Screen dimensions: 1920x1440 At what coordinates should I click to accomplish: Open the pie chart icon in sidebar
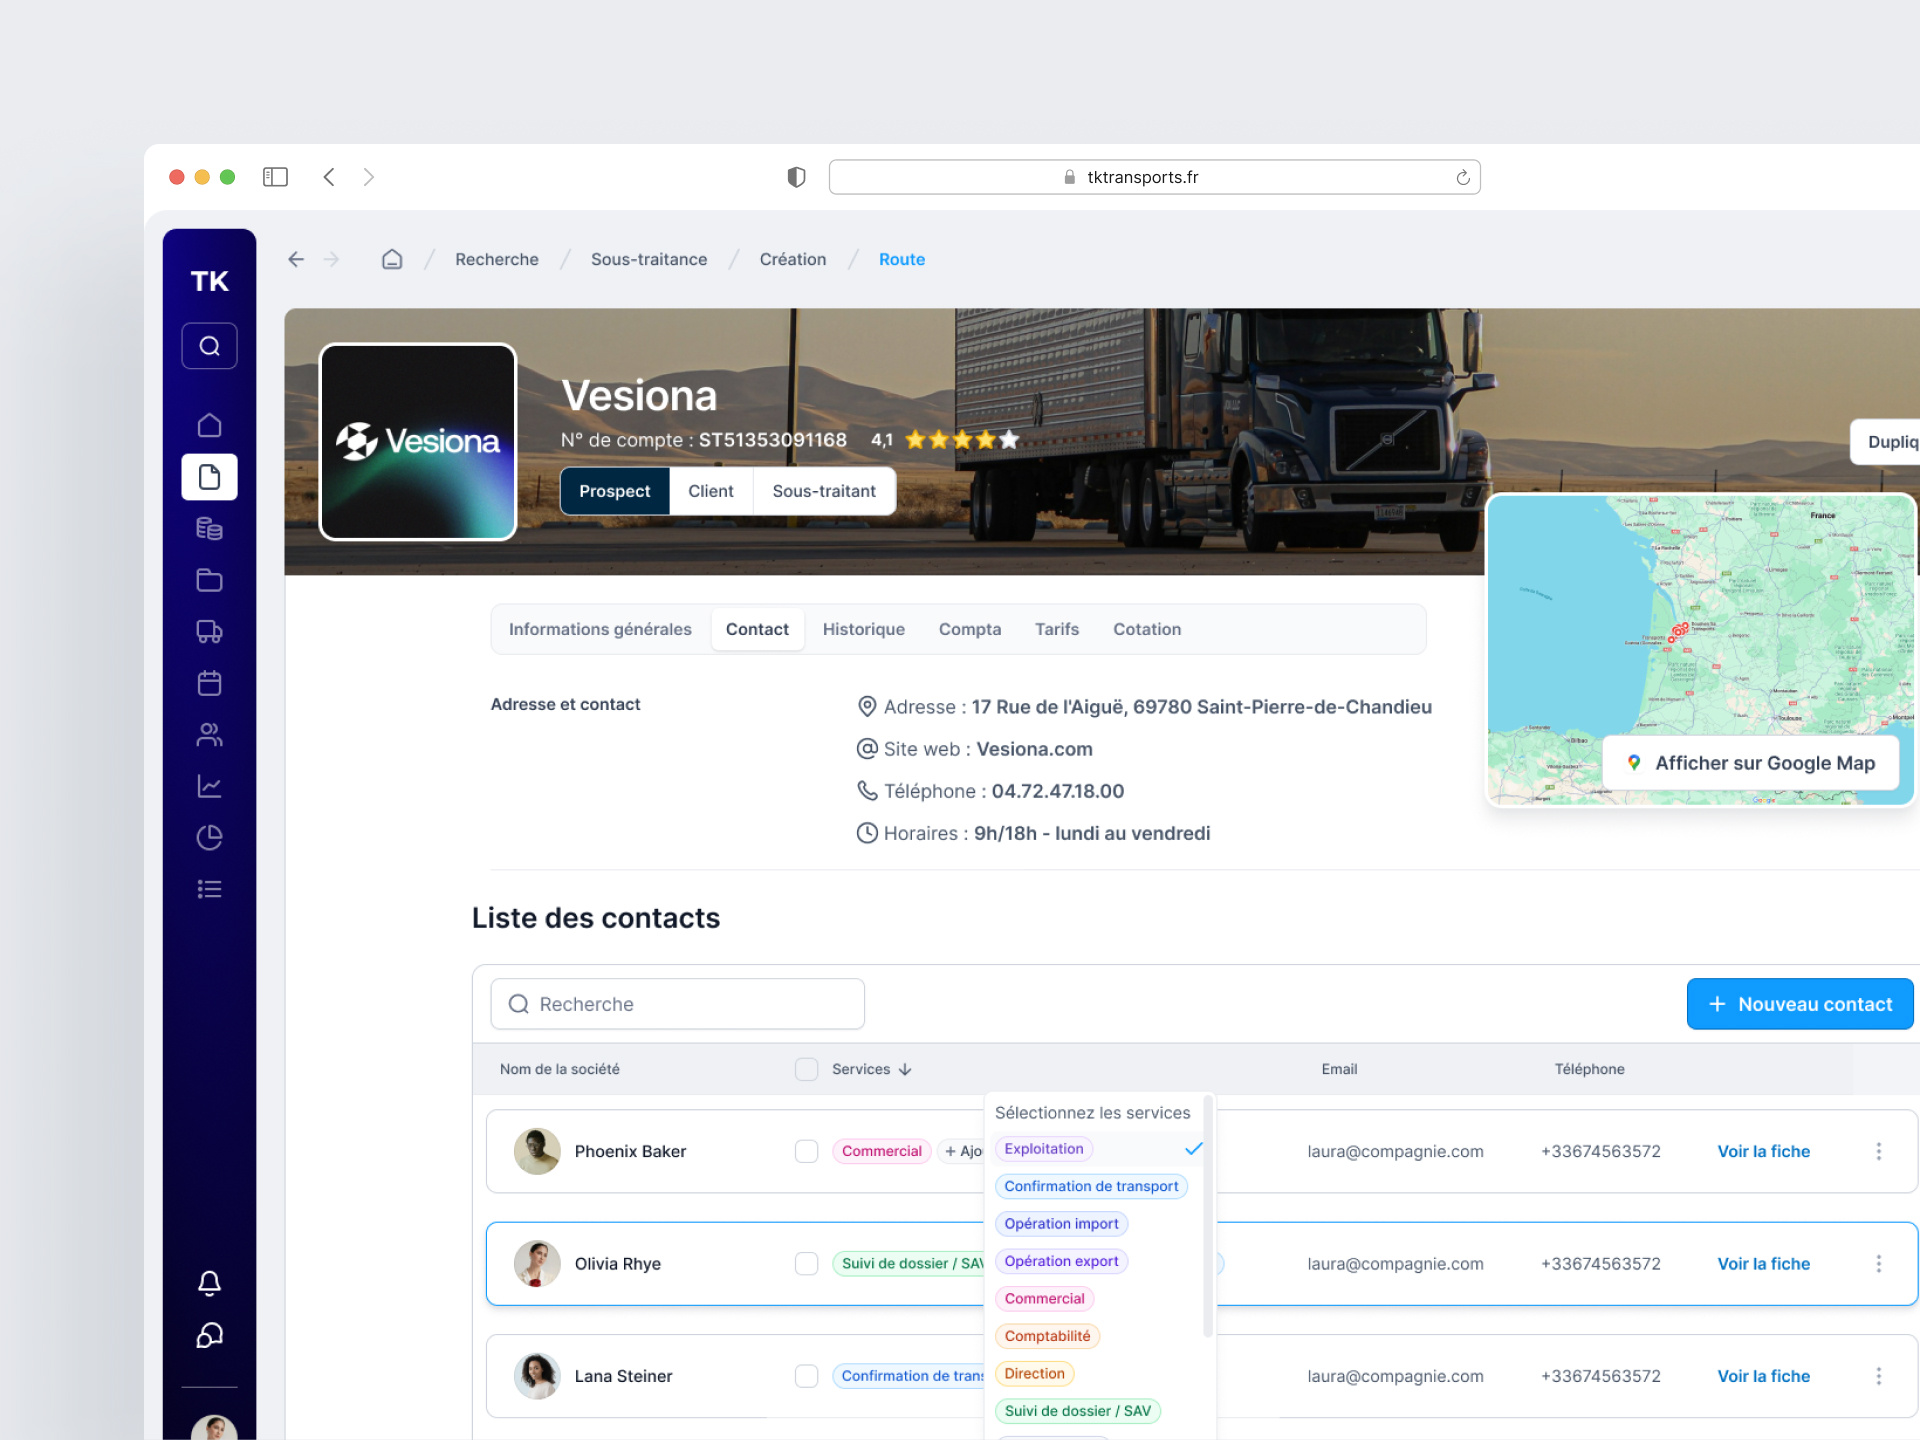click(209, 838)
